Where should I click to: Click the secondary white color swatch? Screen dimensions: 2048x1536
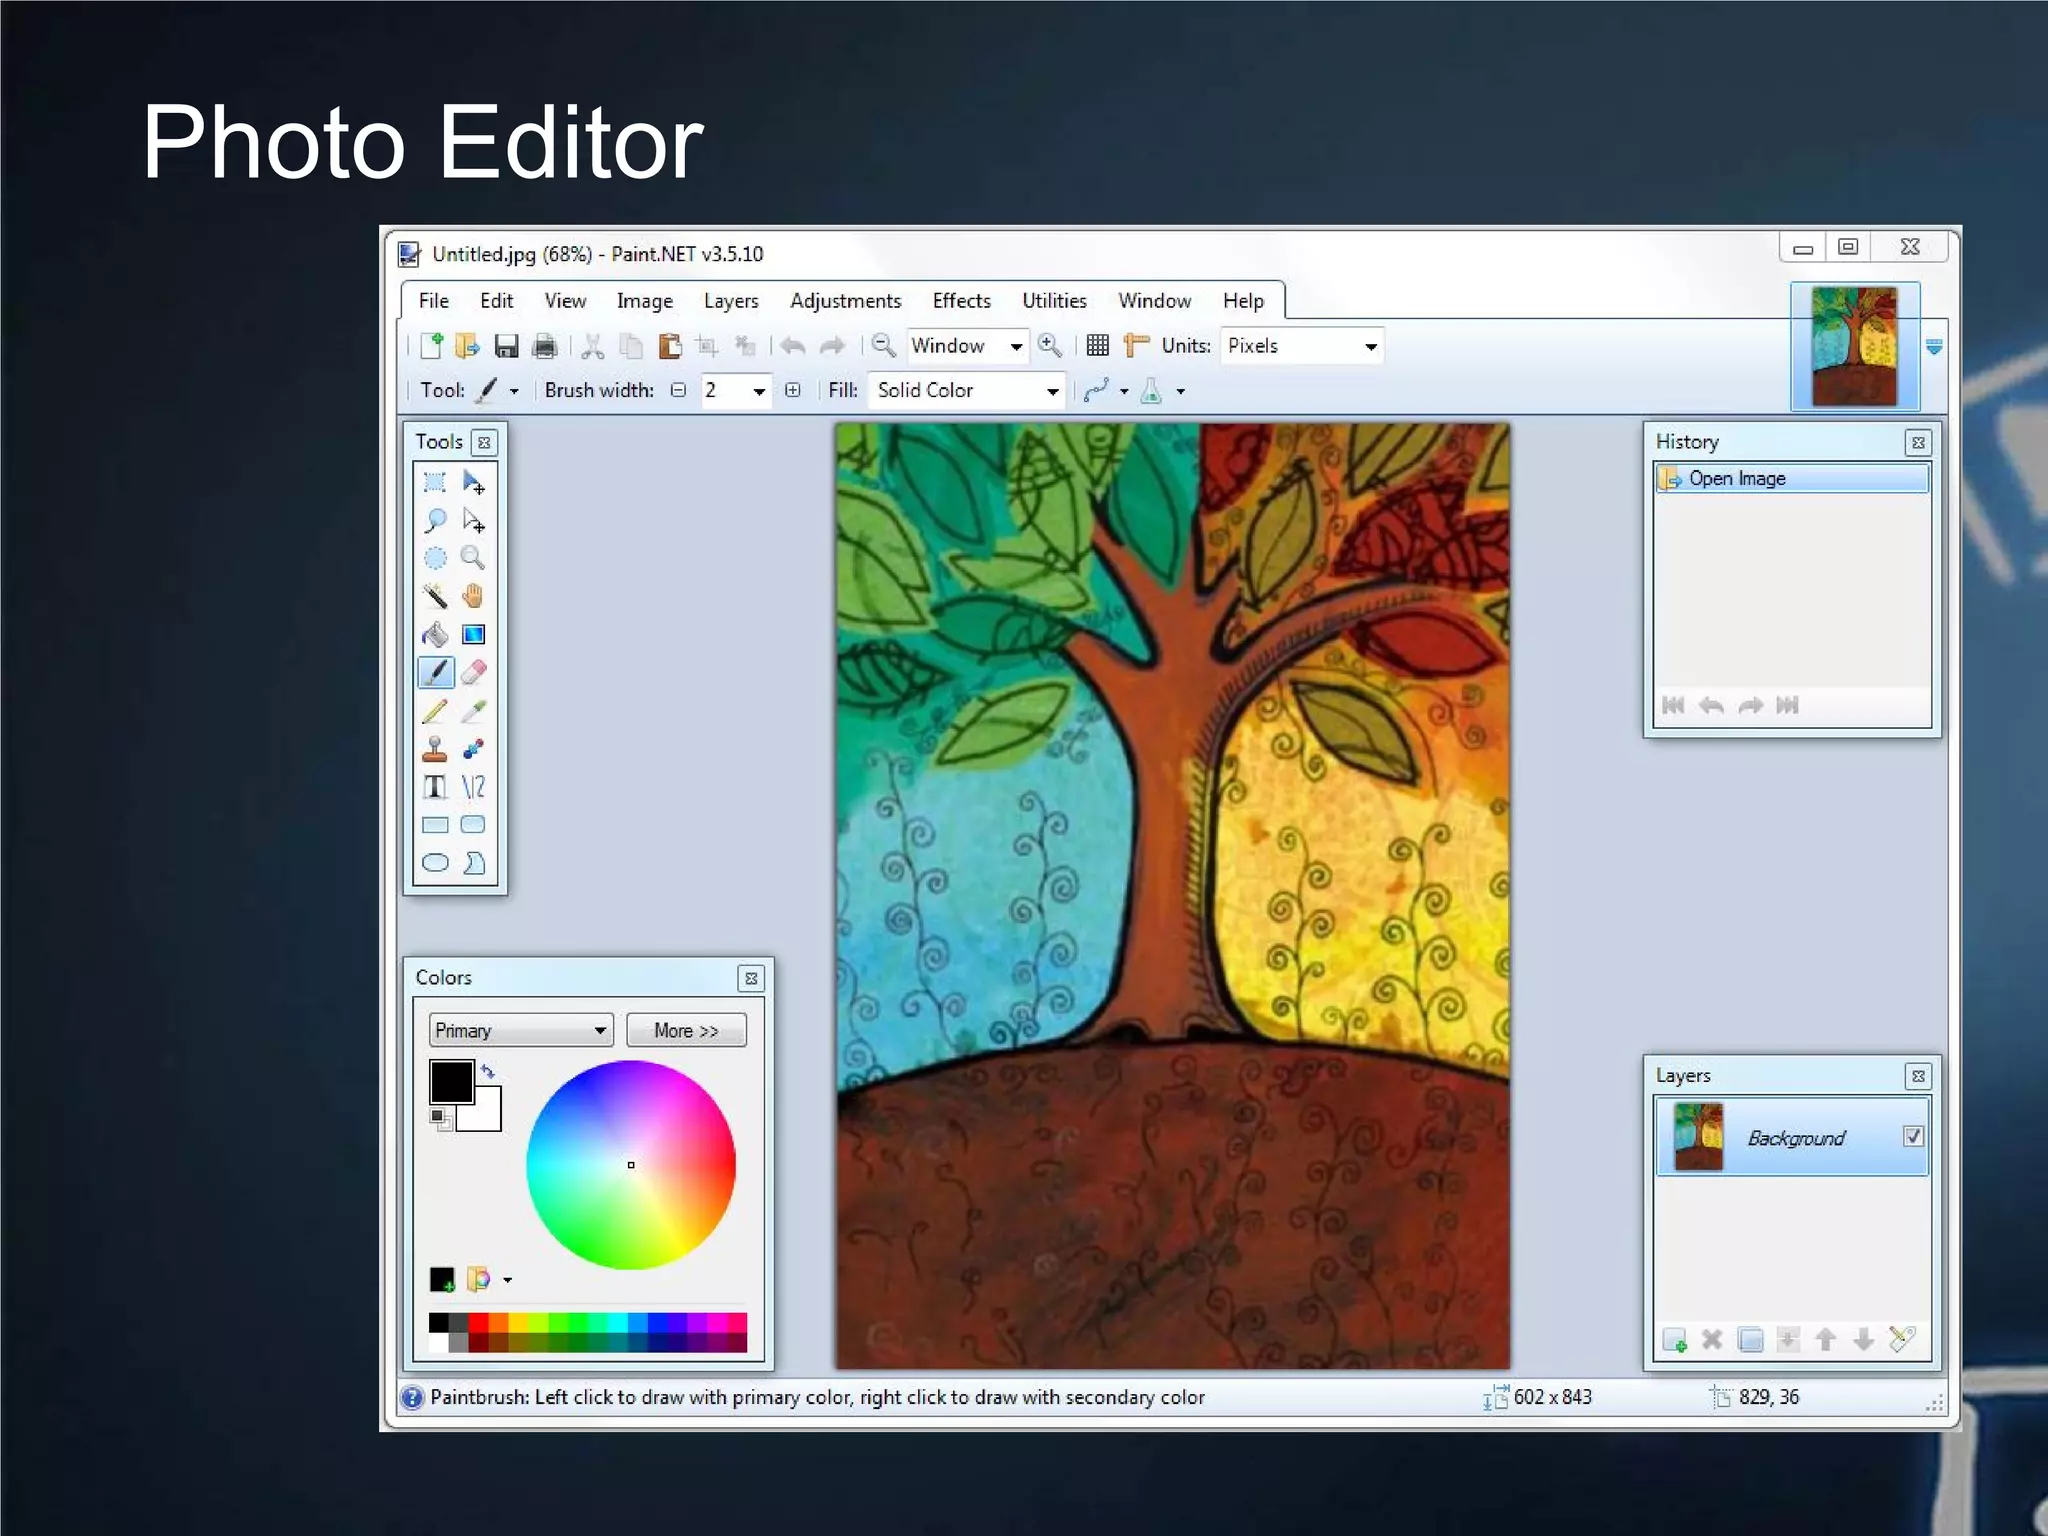point(484,1114)
